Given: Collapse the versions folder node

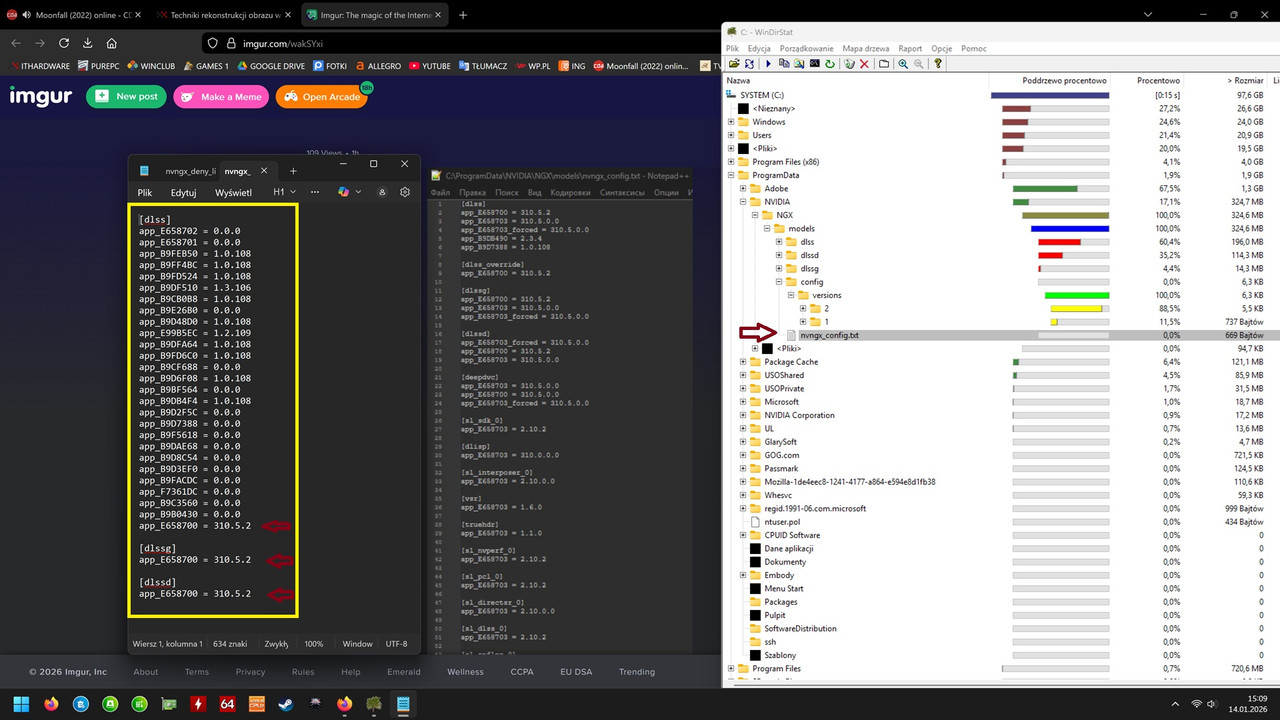Looking at the screenshot, I should [x=791, y=295].
